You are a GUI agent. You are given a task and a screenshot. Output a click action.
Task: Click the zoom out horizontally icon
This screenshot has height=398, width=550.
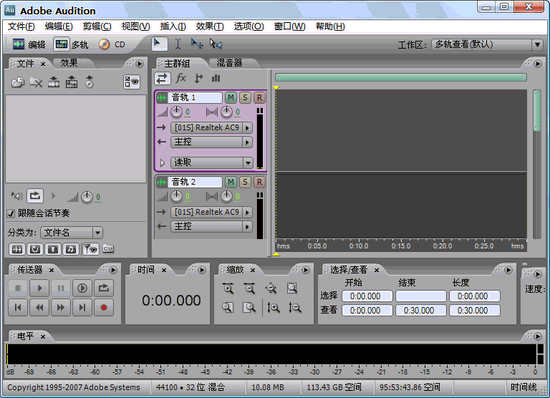tap(249, 289)
